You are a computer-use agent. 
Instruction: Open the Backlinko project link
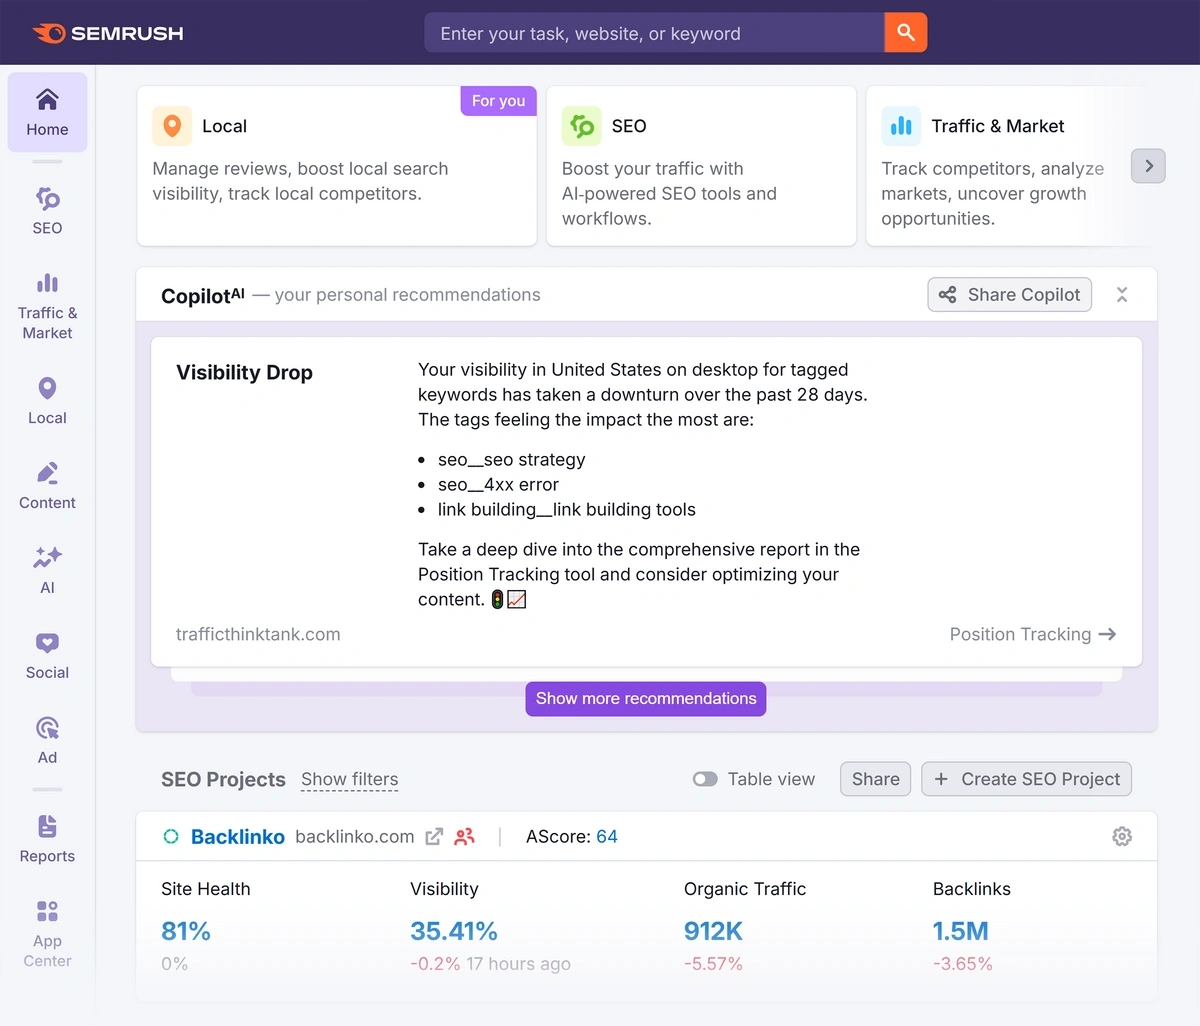(x=238, y=837)
